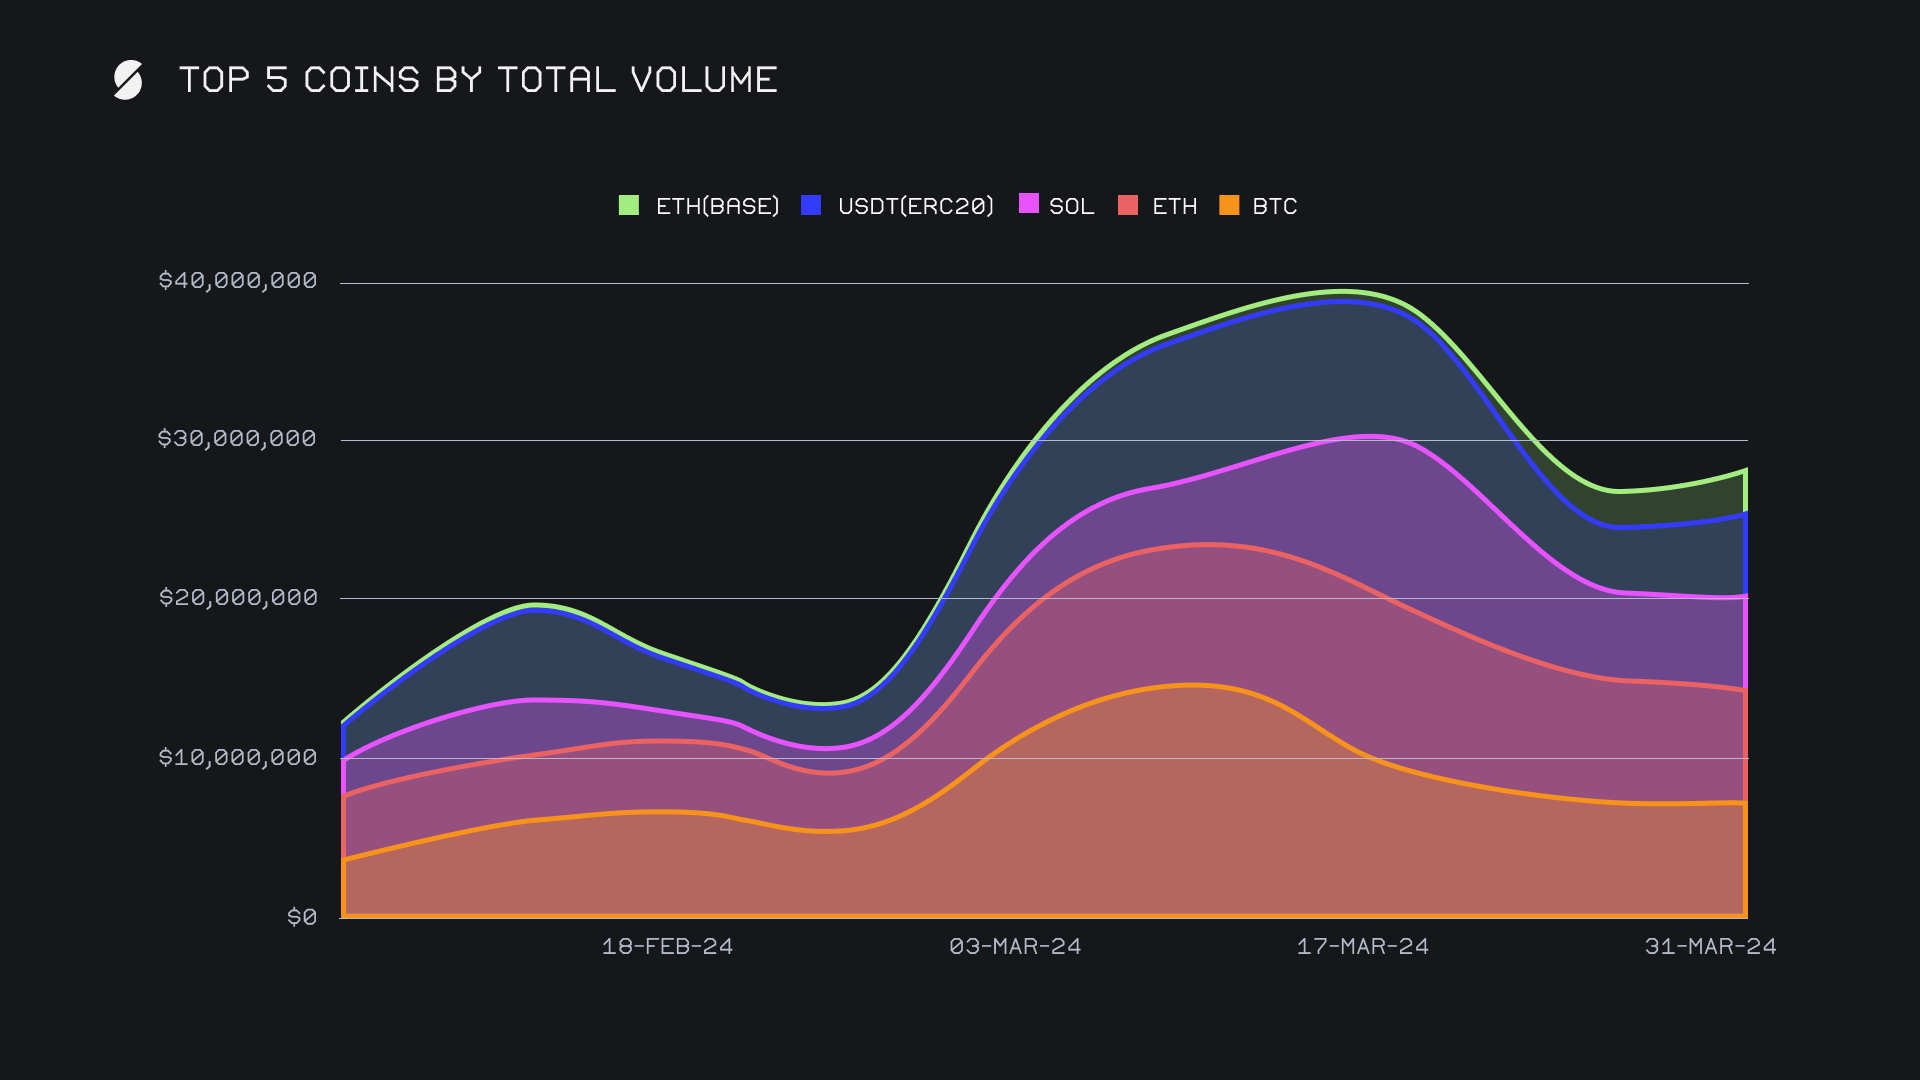Click the $0 y-axis label
The image size is (1920, 1080).
pos(302,917)
